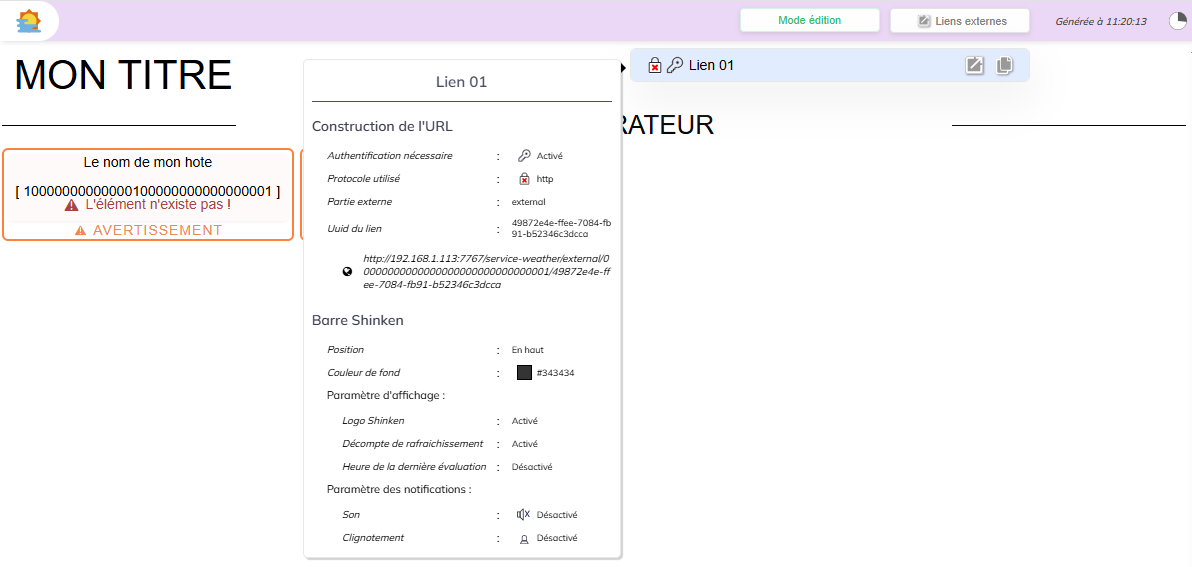Click the red unsecured lock on Lien 01 row
Image resolution: width=1192 pixels, height=567 pixels.
tap(655, 66)
